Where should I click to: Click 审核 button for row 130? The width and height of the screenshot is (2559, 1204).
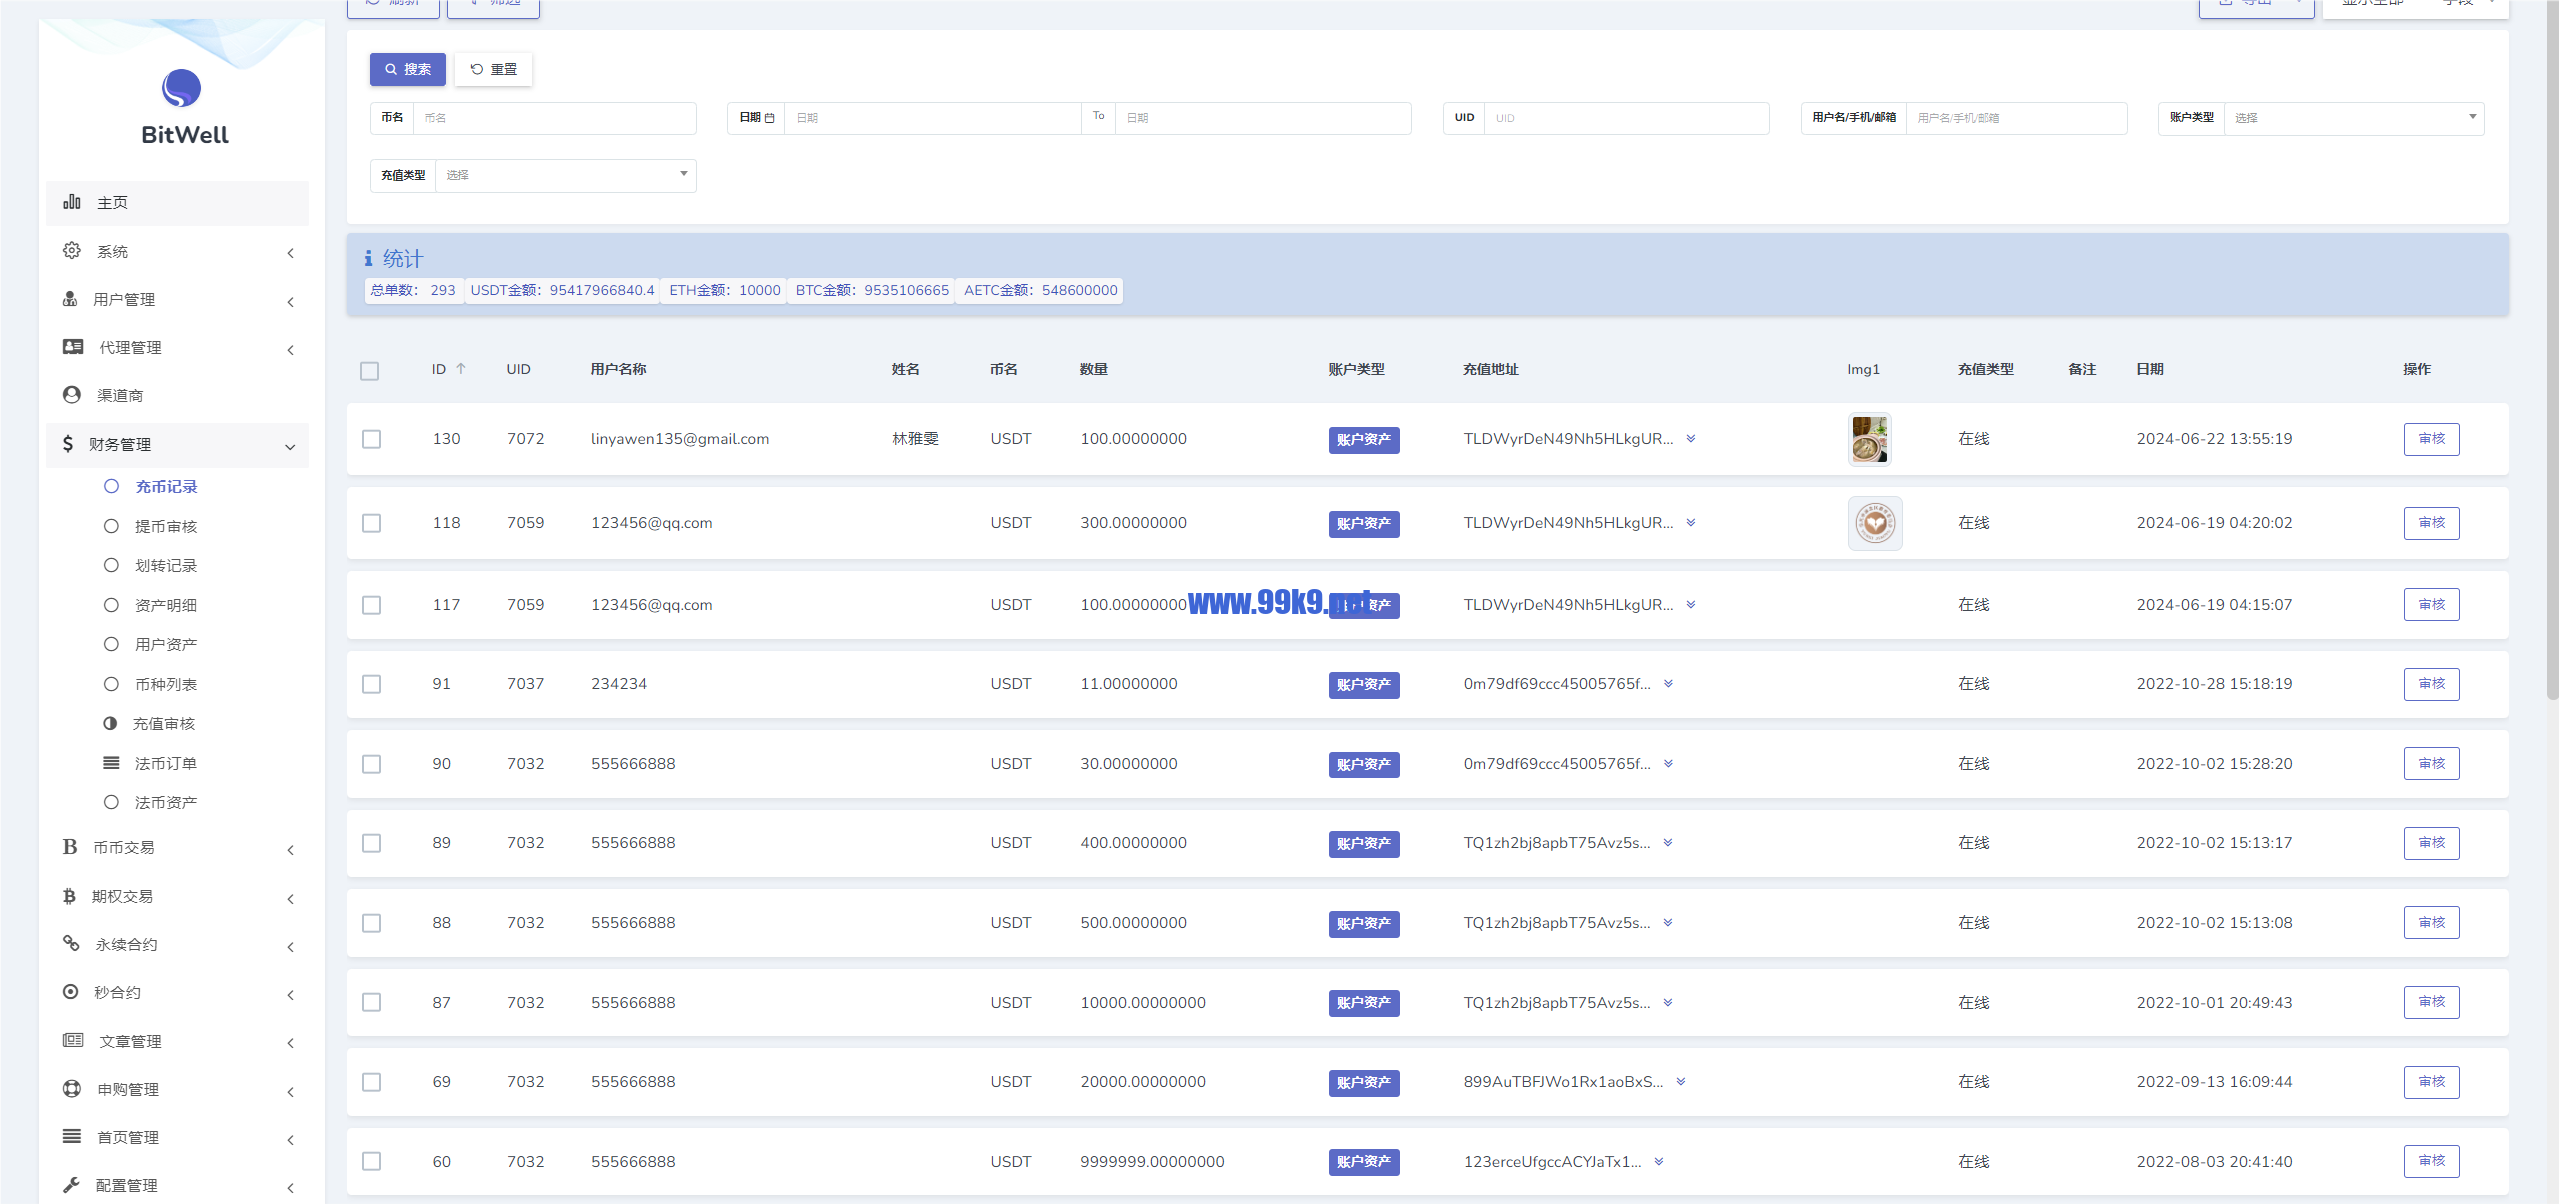[2431, 439]
